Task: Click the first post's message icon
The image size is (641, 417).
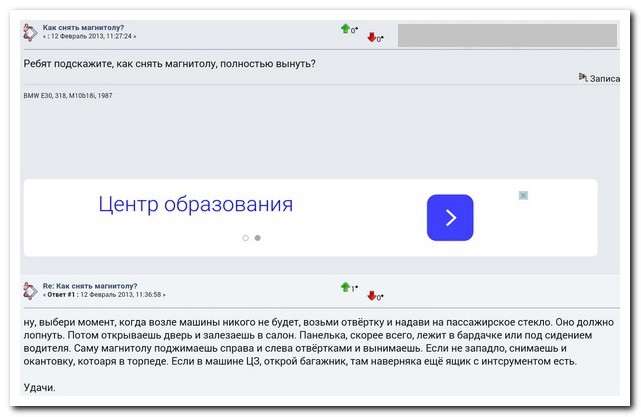Action: [x=30, y=32]
